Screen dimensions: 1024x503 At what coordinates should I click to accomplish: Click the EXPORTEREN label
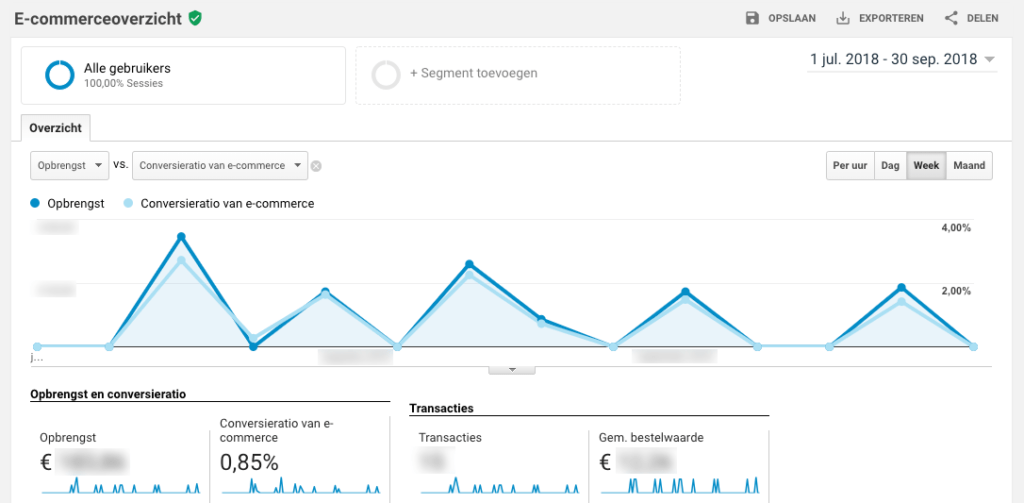(x=891, y=18)
